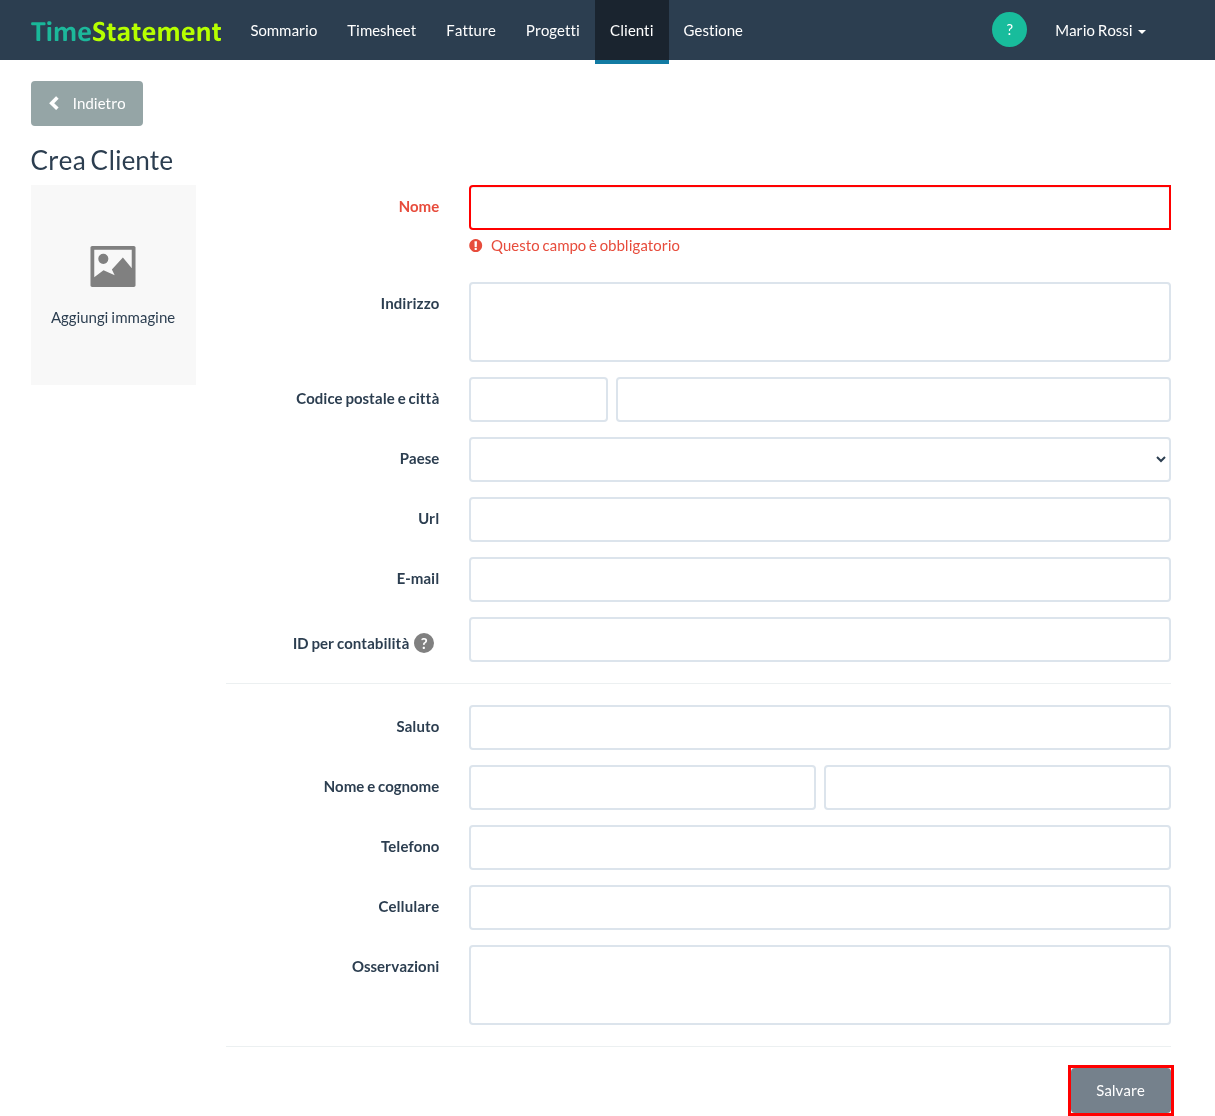
Task: Go to the Sommario menu
Action: (x=284, y=31)
